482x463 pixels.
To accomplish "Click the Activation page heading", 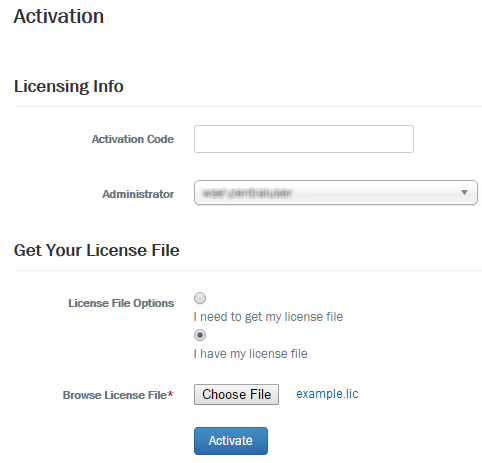I will coord(59,16).
